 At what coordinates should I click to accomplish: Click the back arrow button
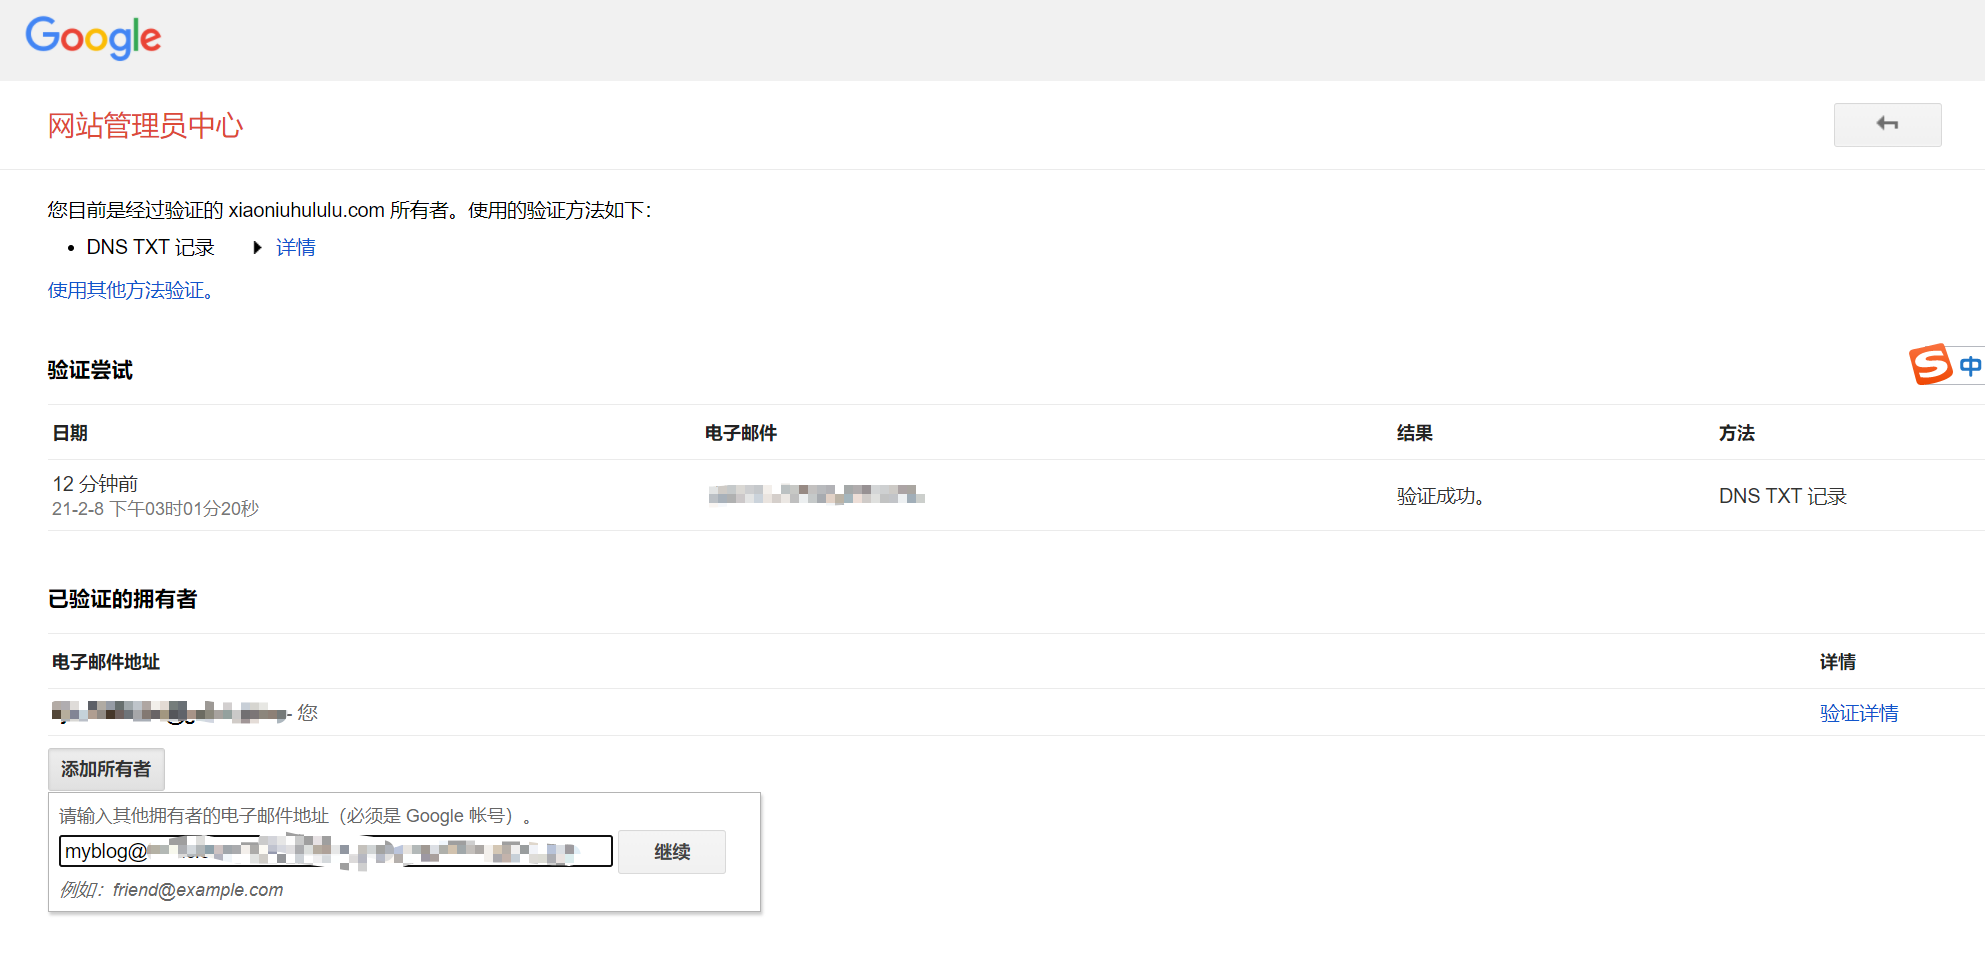coord(1887,125)
